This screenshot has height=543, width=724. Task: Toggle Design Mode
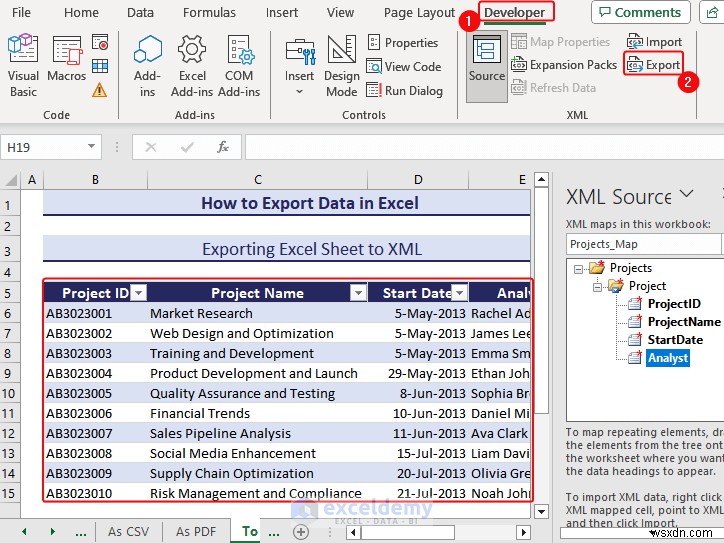[x=342, y=65]
